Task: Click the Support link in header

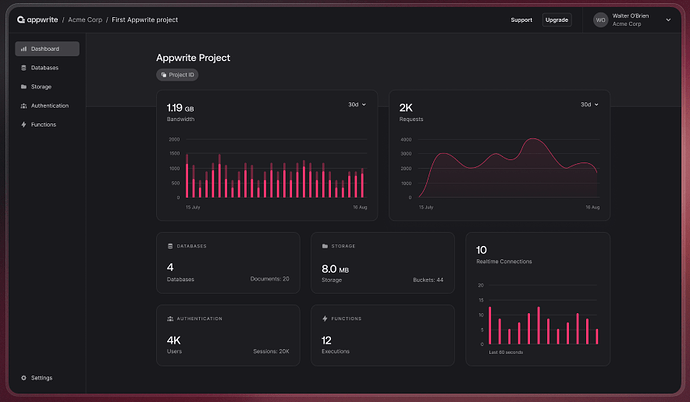Action: (521, 20)
